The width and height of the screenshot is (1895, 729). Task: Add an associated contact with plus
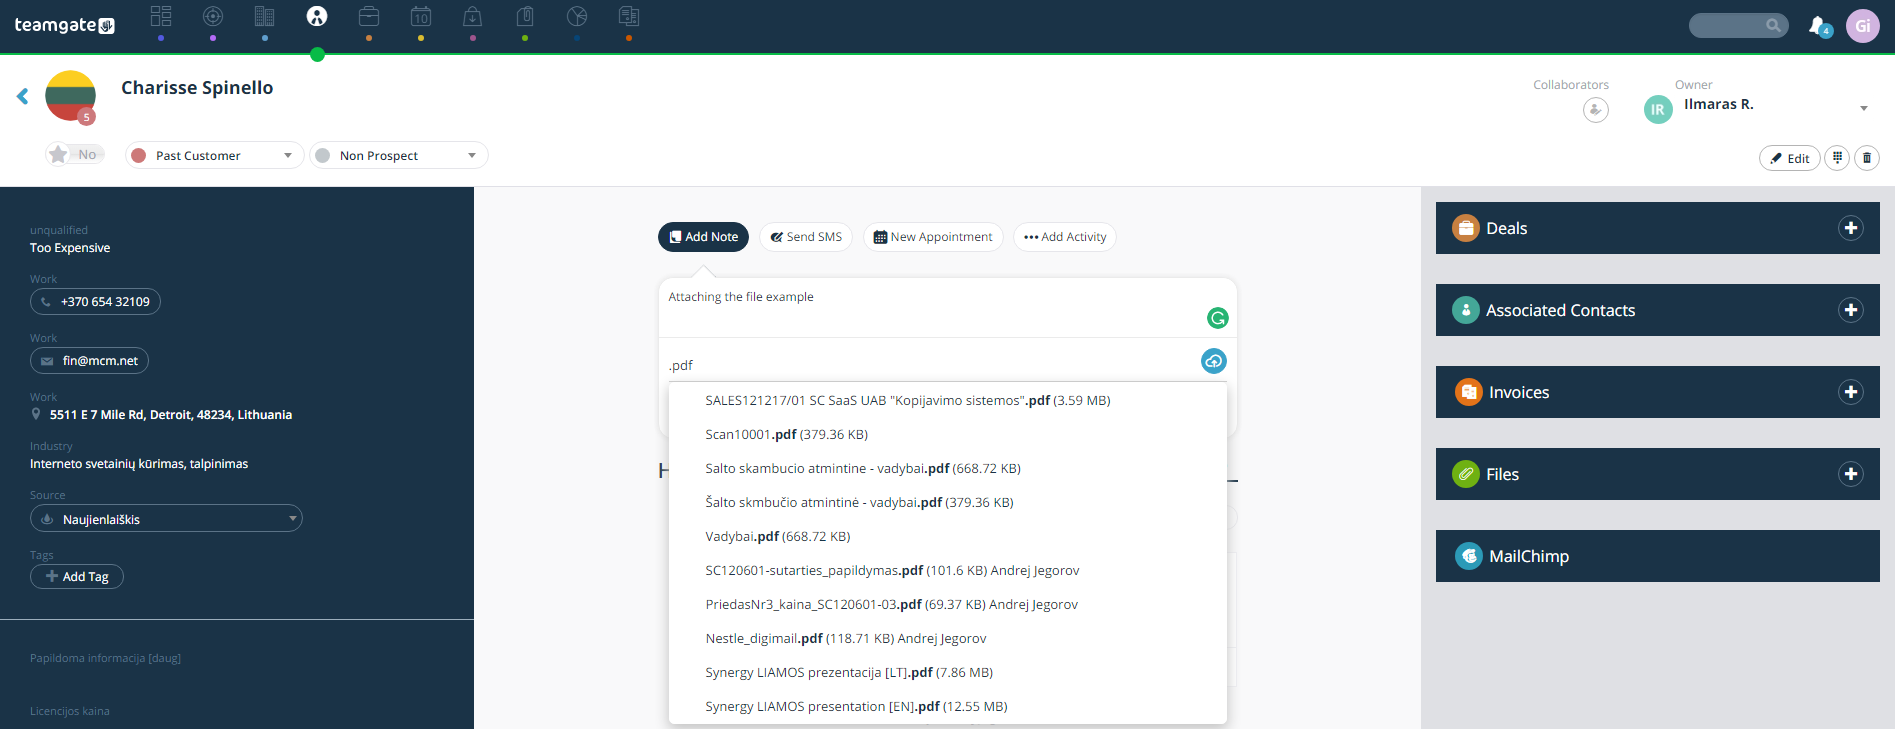point(1851,310)
